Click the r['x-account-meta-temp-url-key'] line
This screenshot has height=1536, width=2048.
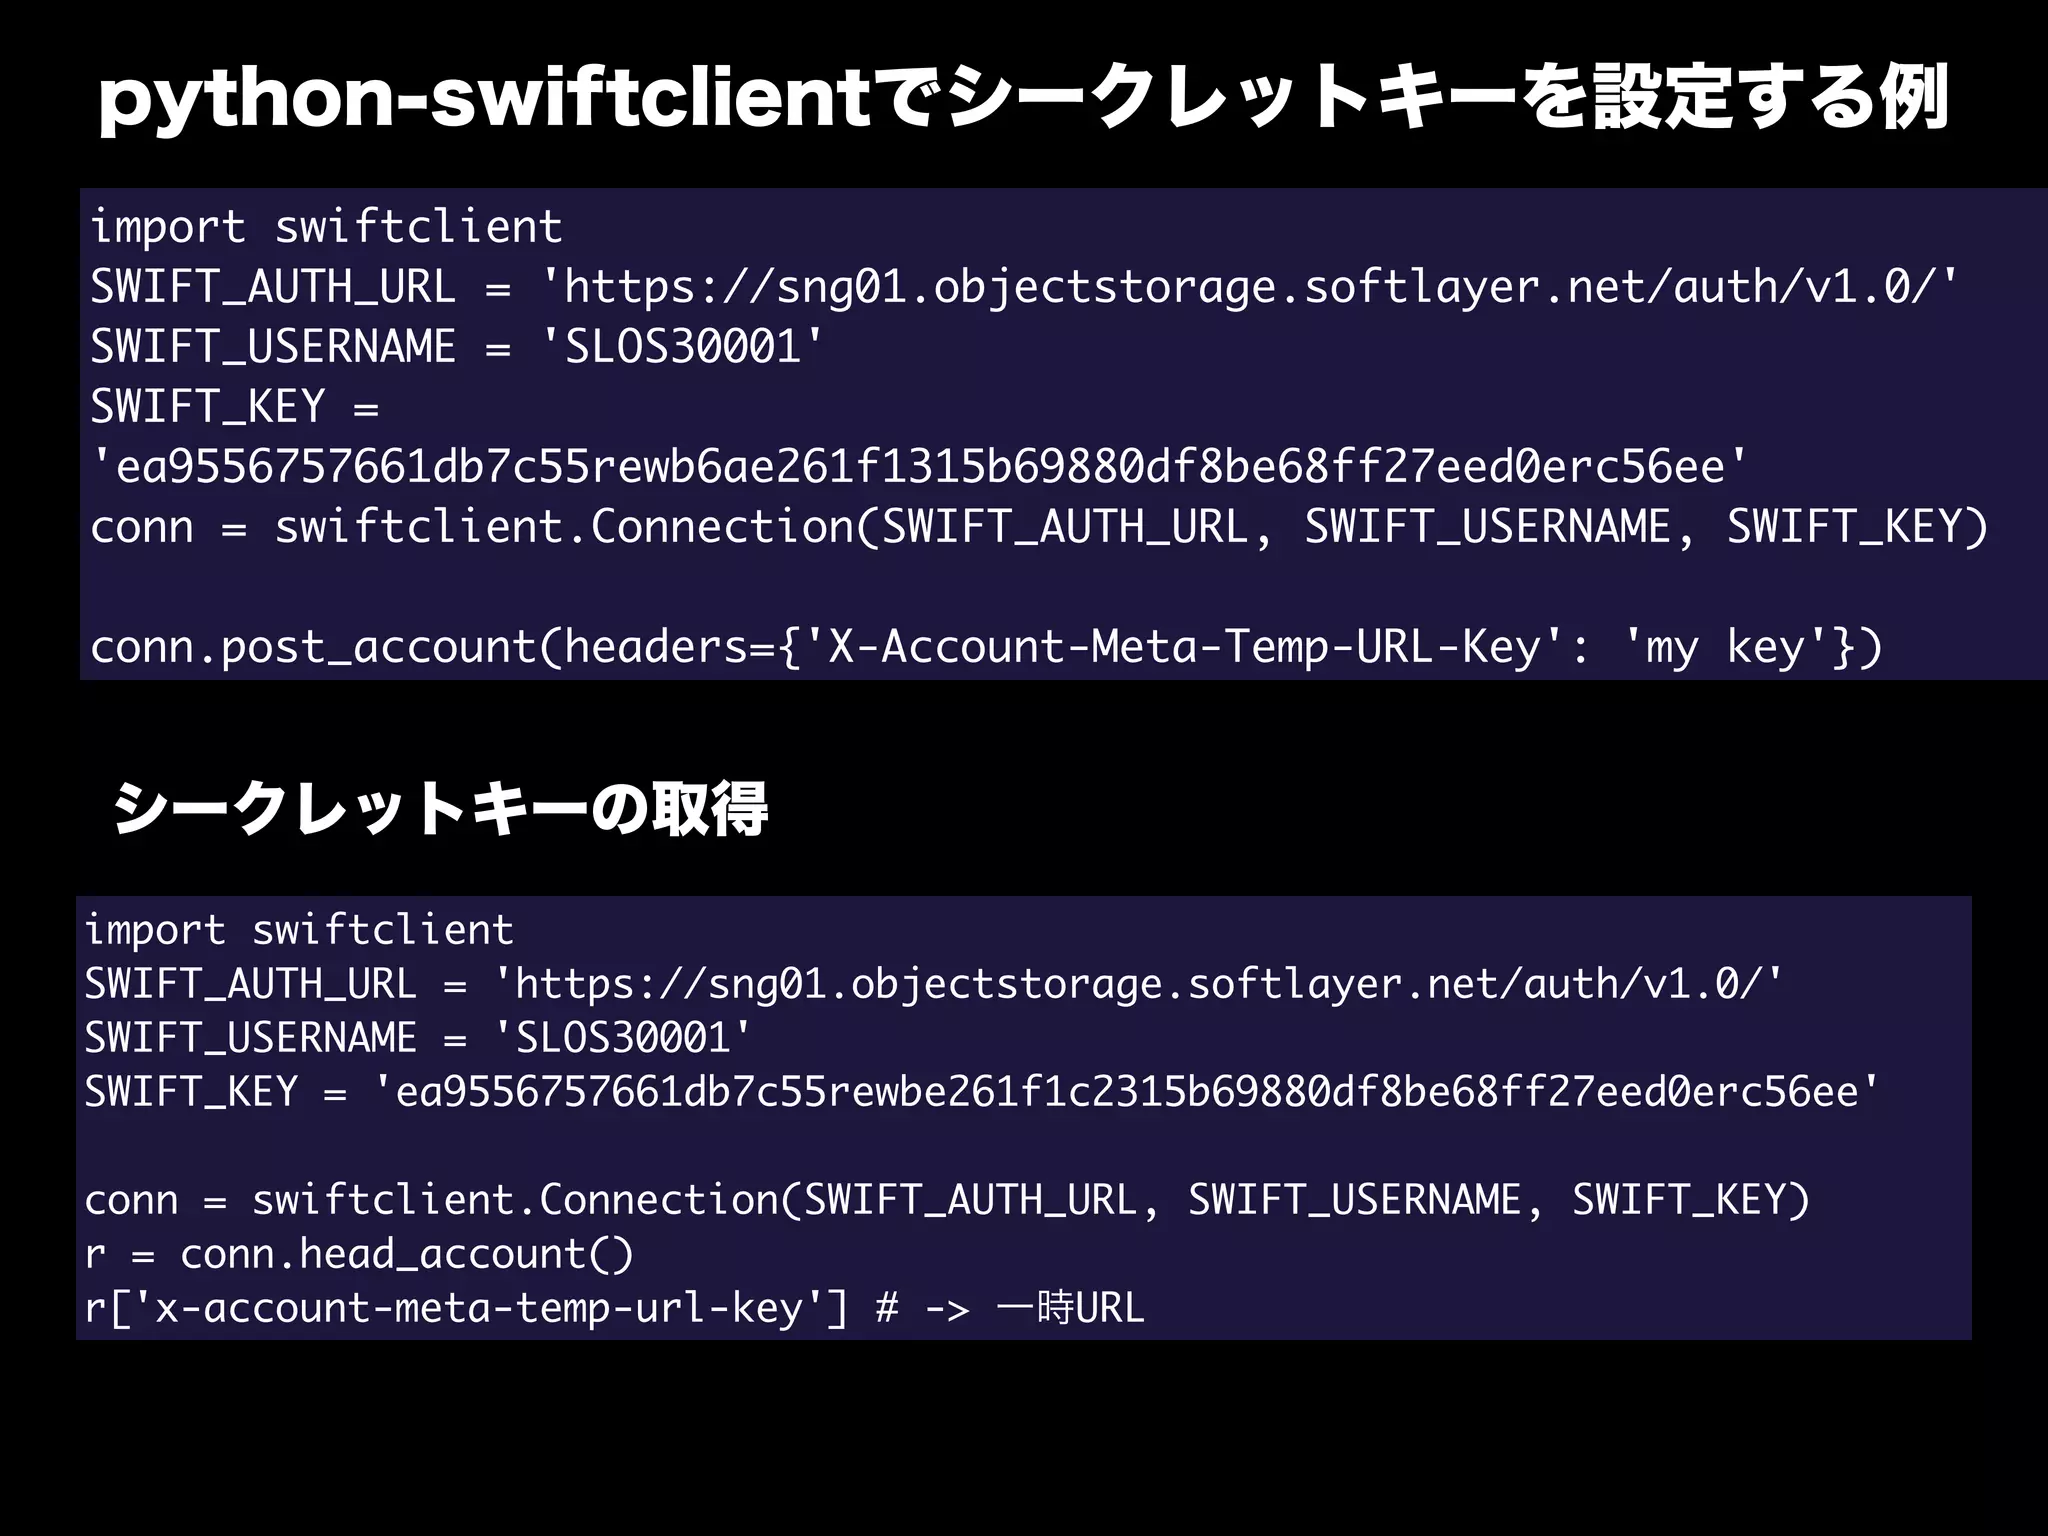[x=614, y=1308]
